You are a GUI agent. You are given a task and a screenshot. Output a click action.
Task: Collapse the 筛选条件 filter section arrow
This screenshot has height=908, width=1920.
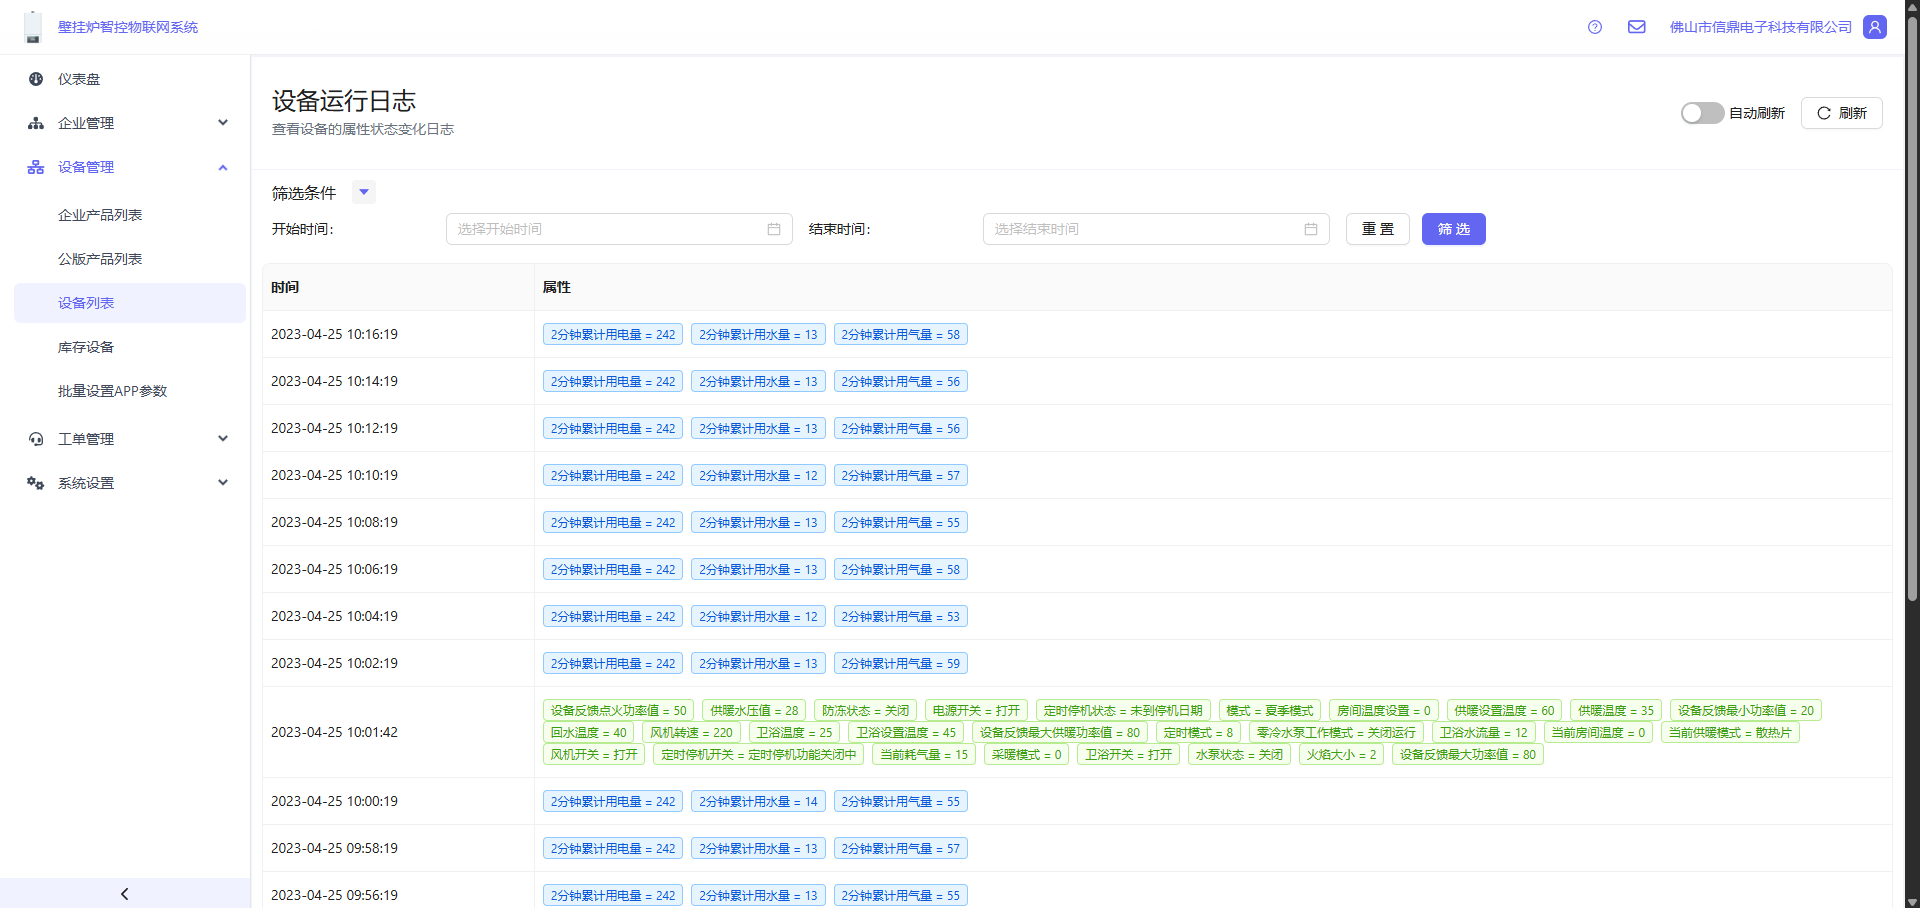click(364, 192)
